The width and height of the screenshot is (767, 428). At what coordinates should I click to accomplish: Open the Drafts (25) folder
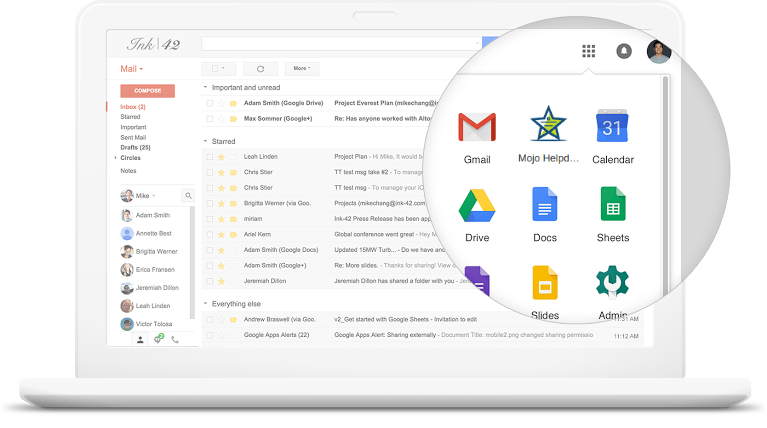pos(134,148)
